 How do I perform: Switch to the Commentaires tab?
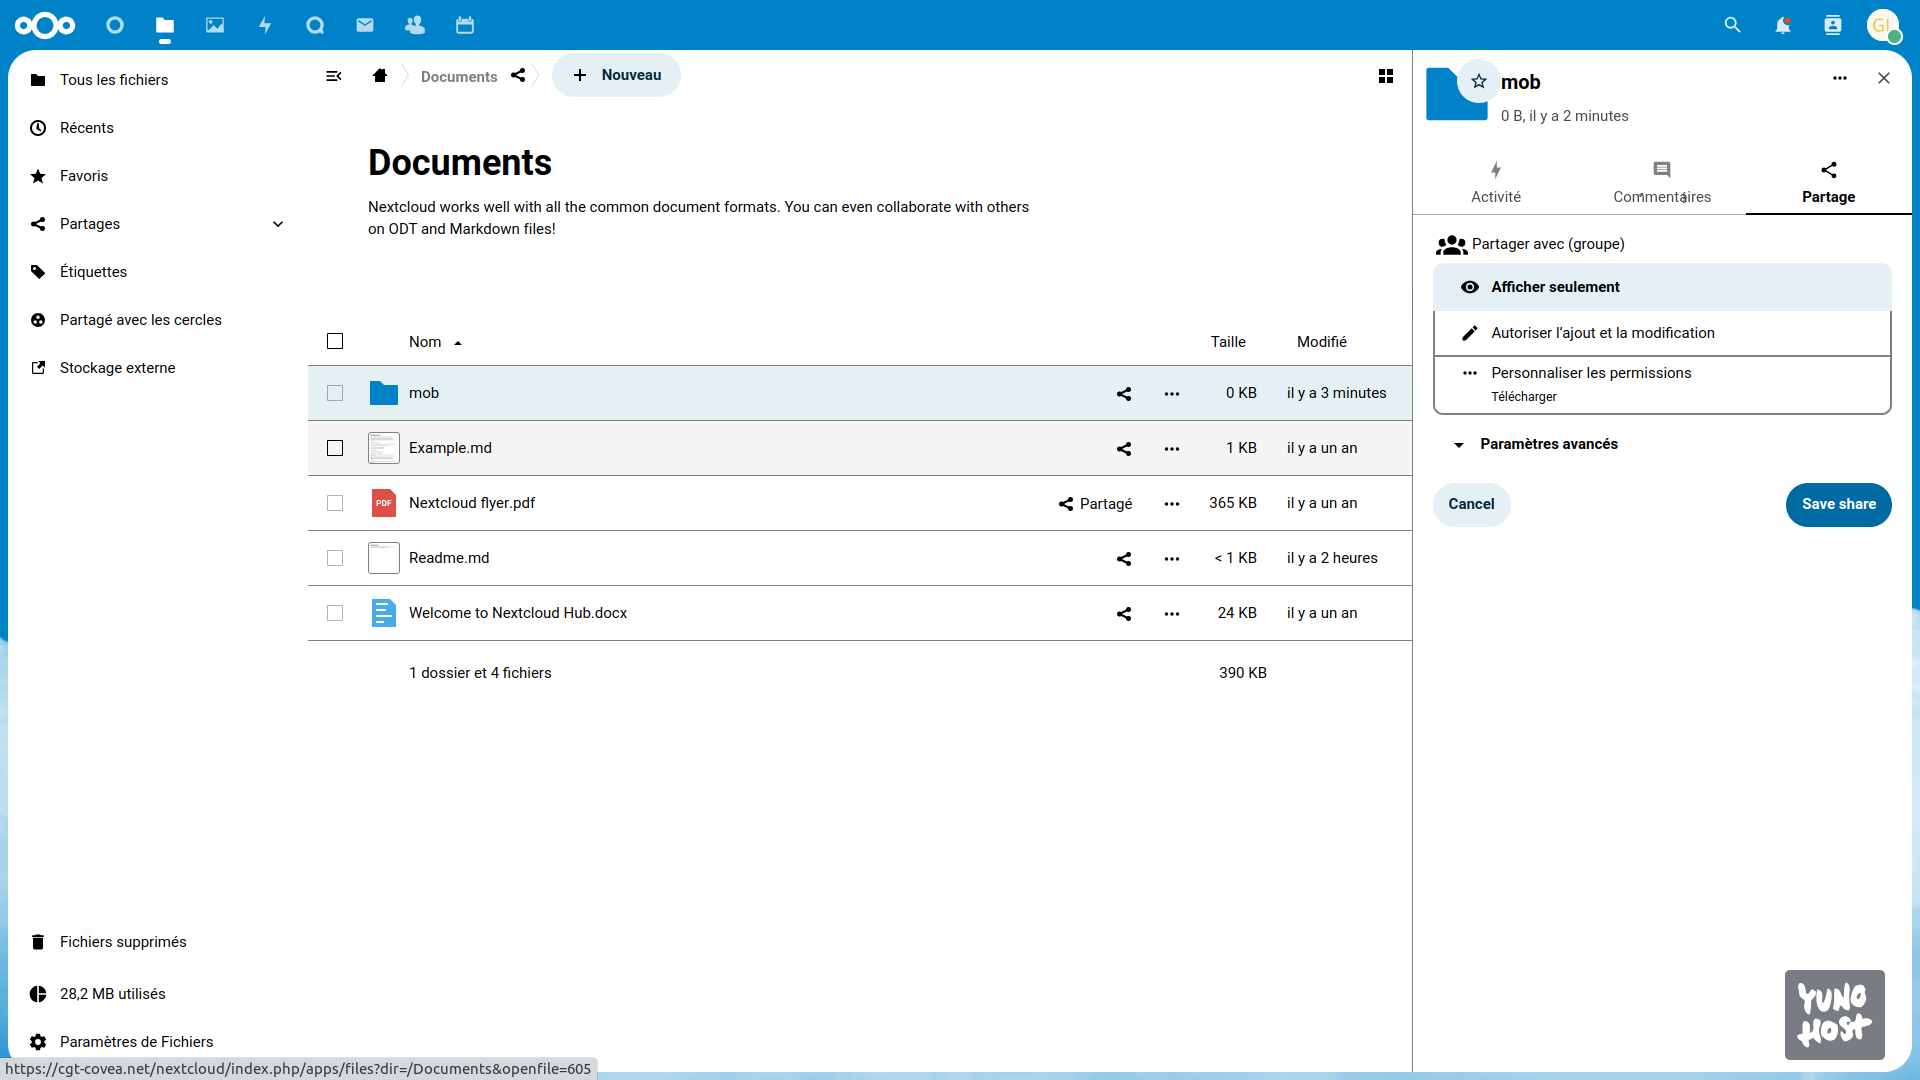1661,182
